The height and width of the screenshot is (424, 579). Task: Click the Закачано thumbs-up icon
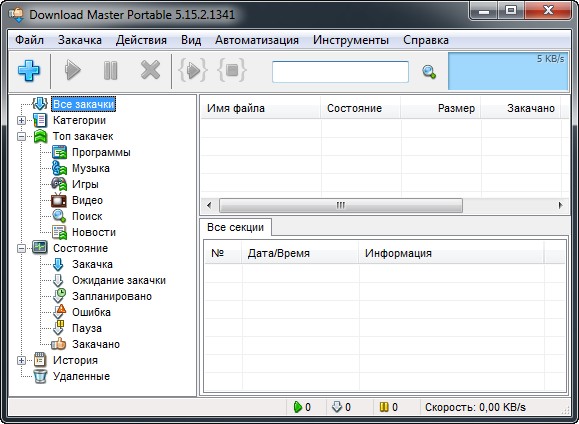tap(59, 344)
